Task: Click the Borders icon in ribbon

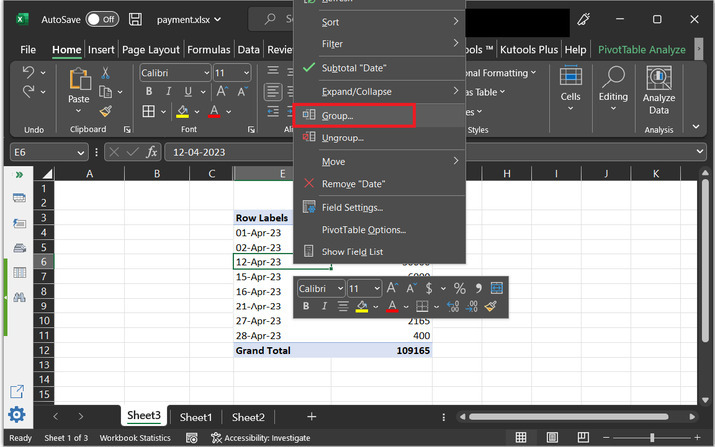Action: point(149,111)
